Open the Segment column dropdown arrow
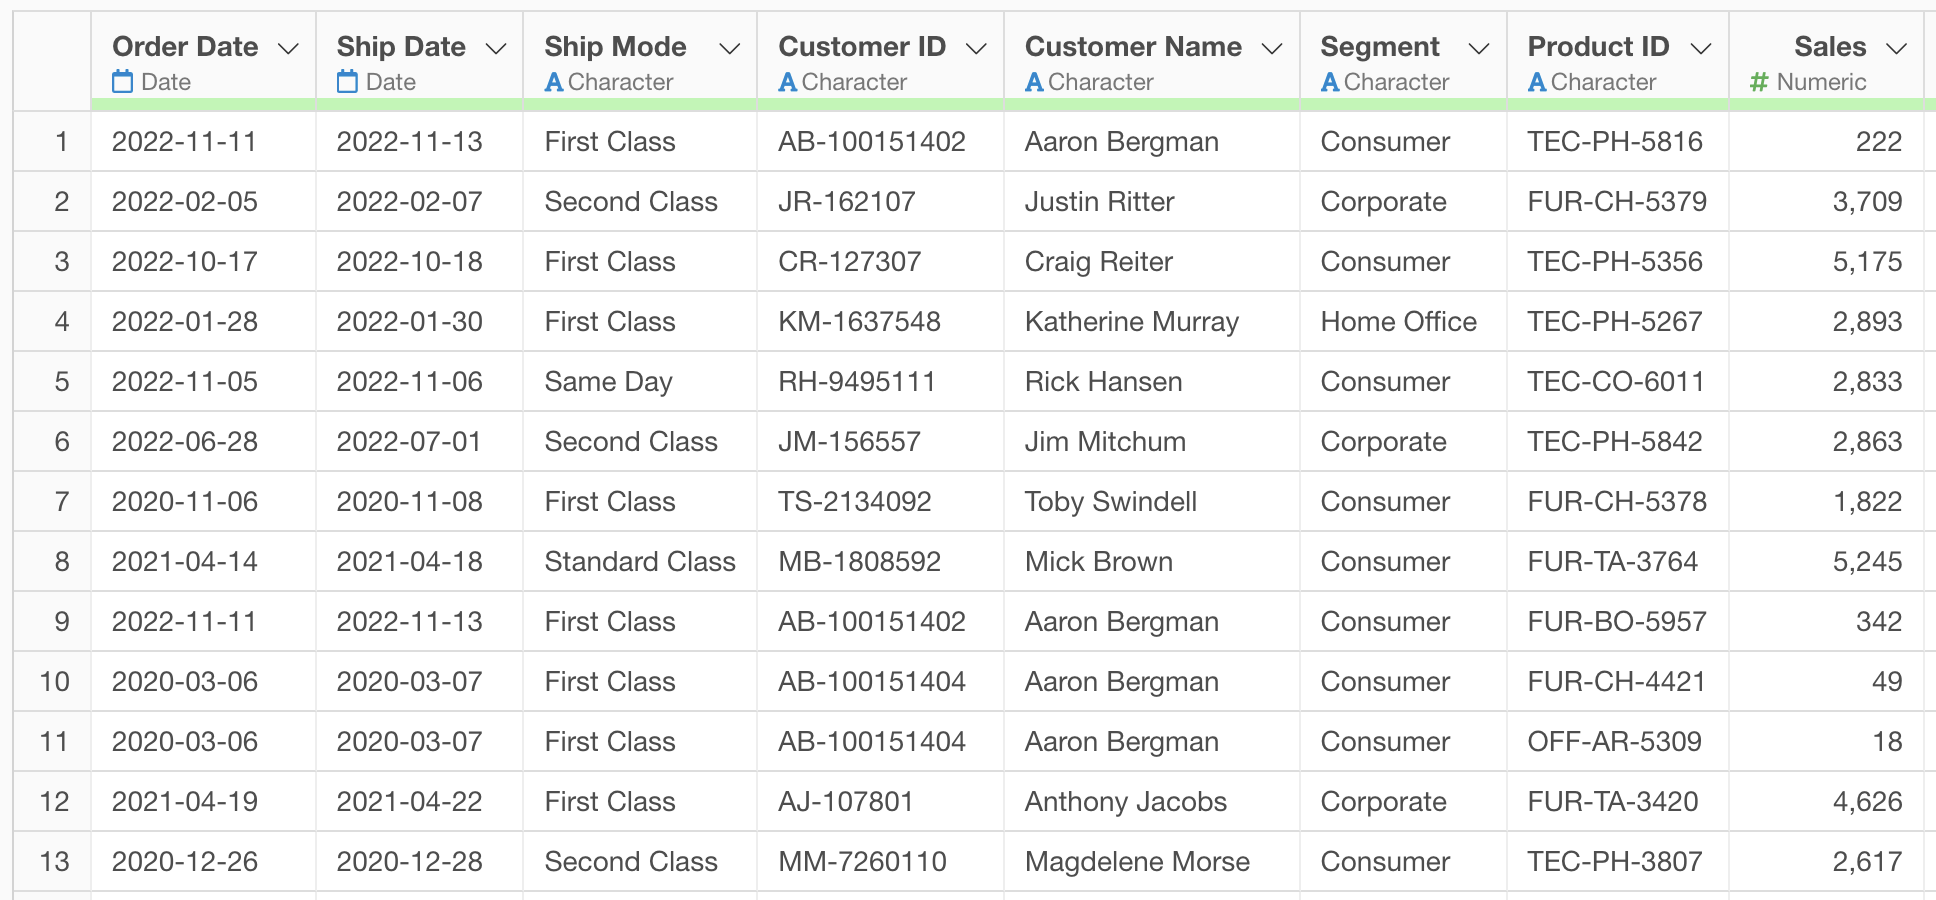Screen dimensions: 1936x900 [x=1479, y=48]
